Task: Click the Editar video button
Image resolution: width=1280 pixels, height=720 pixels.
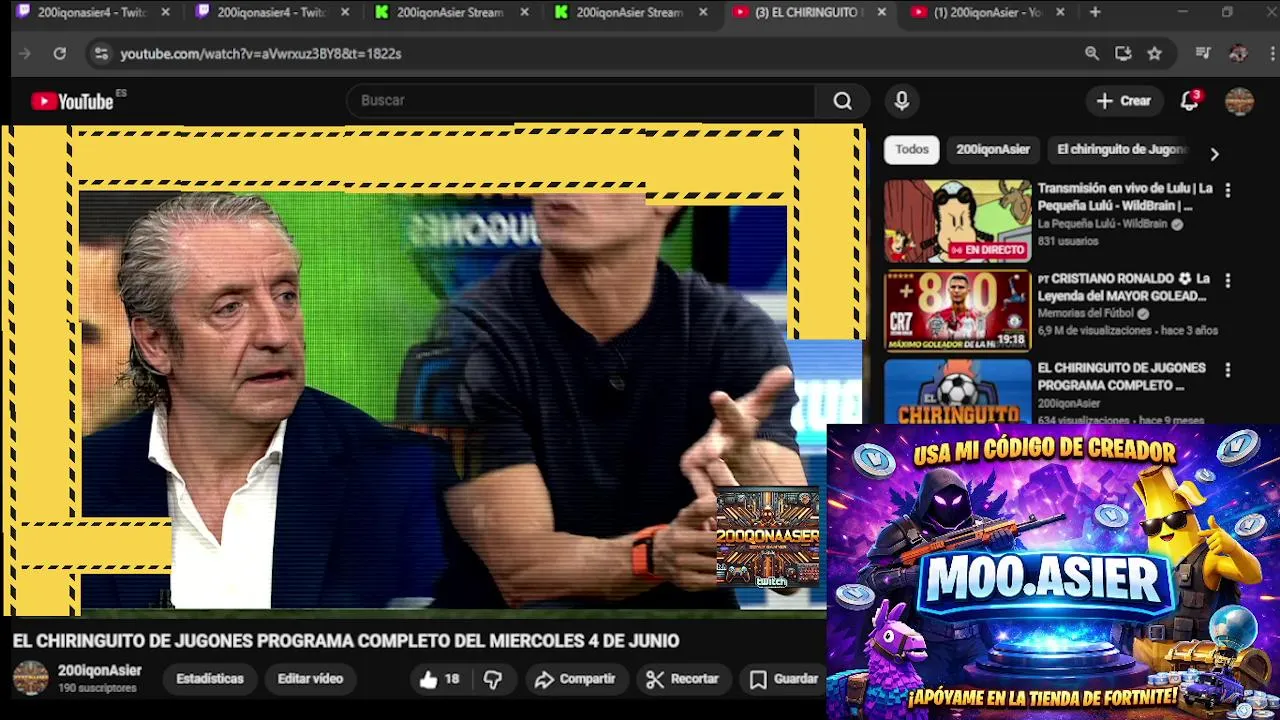Action: point(310,679)
